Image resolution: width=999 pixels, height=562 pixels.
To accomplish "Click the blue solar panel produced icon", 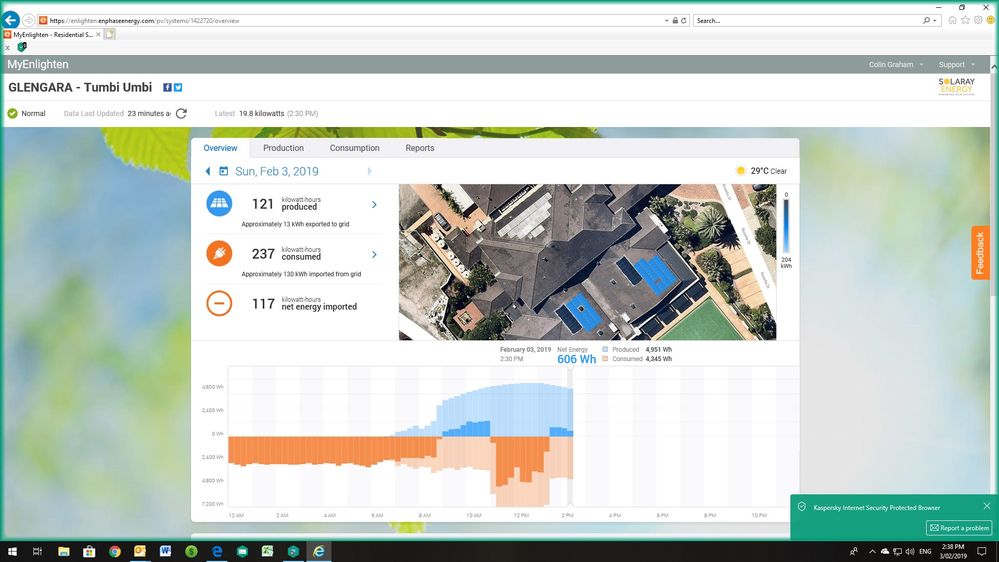I will coord(219,203).
